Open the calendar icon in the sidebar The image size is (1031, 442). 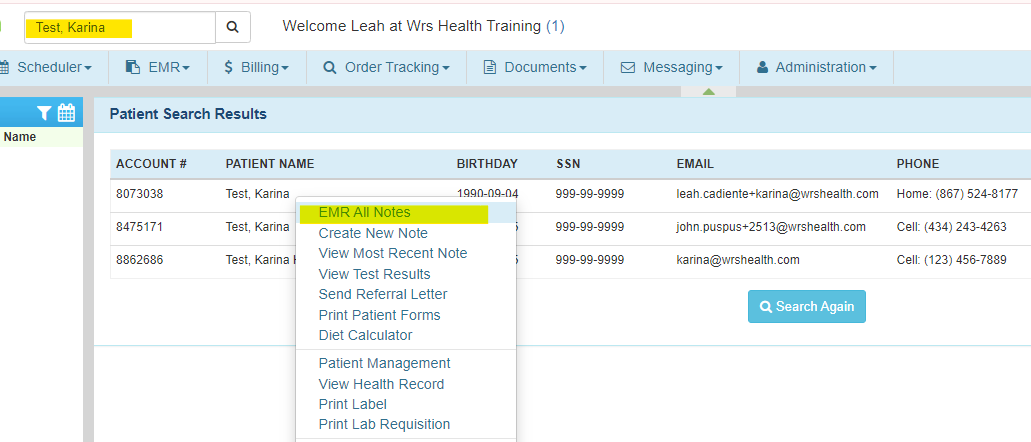[x=66, y=113]
